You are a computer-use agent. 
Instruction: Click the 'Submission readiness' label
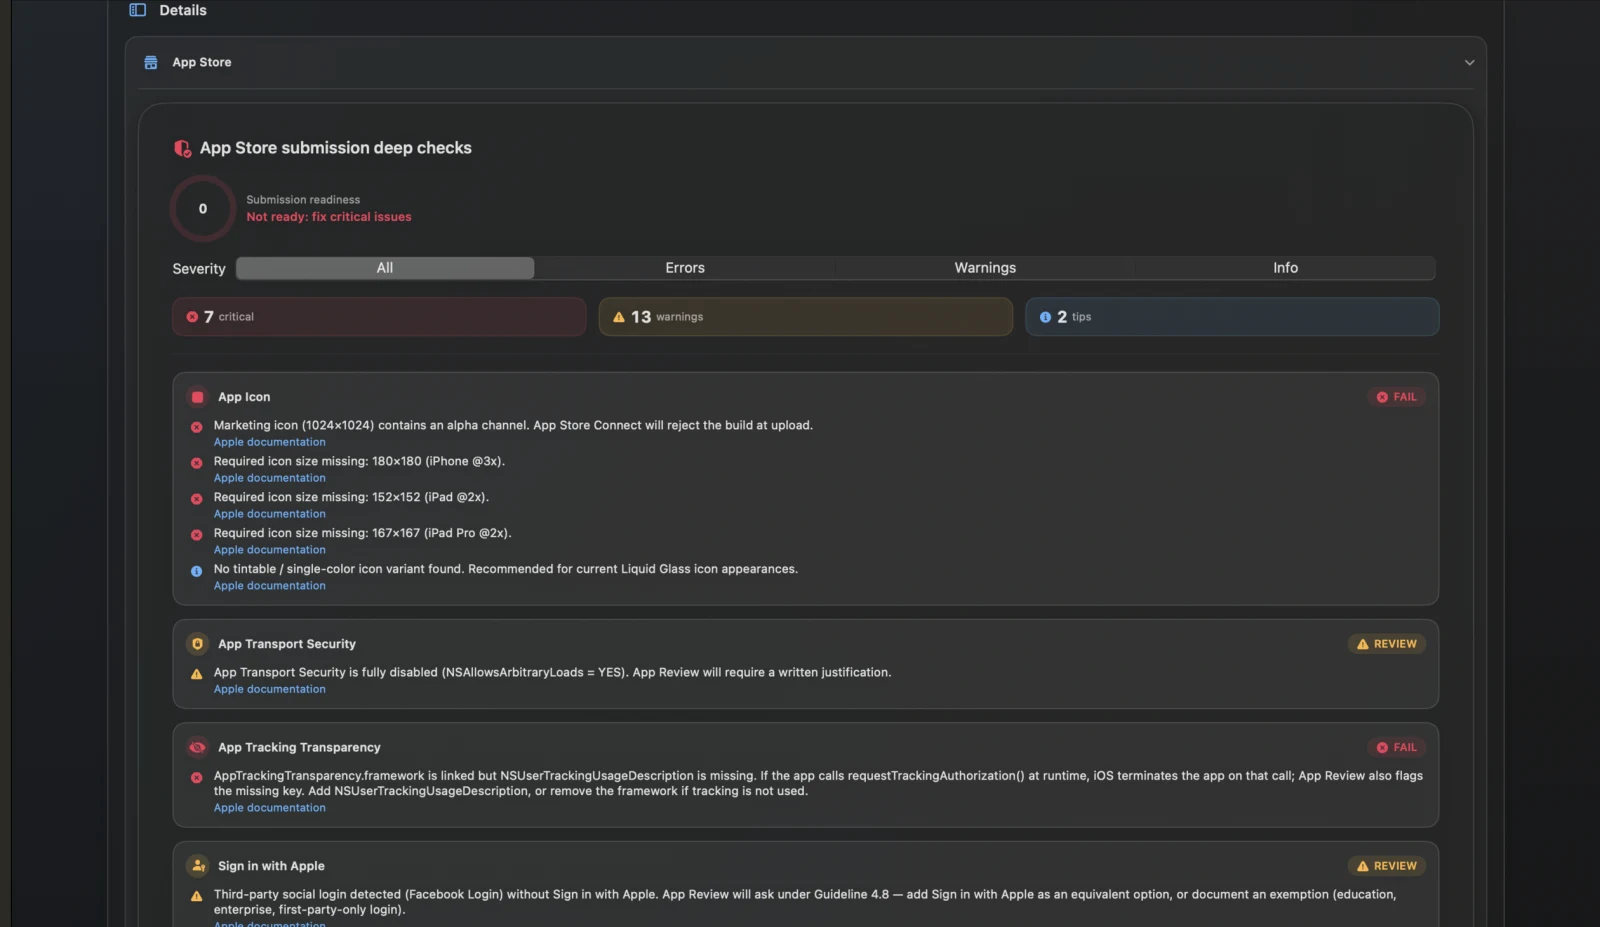click(x=303, y=200)
